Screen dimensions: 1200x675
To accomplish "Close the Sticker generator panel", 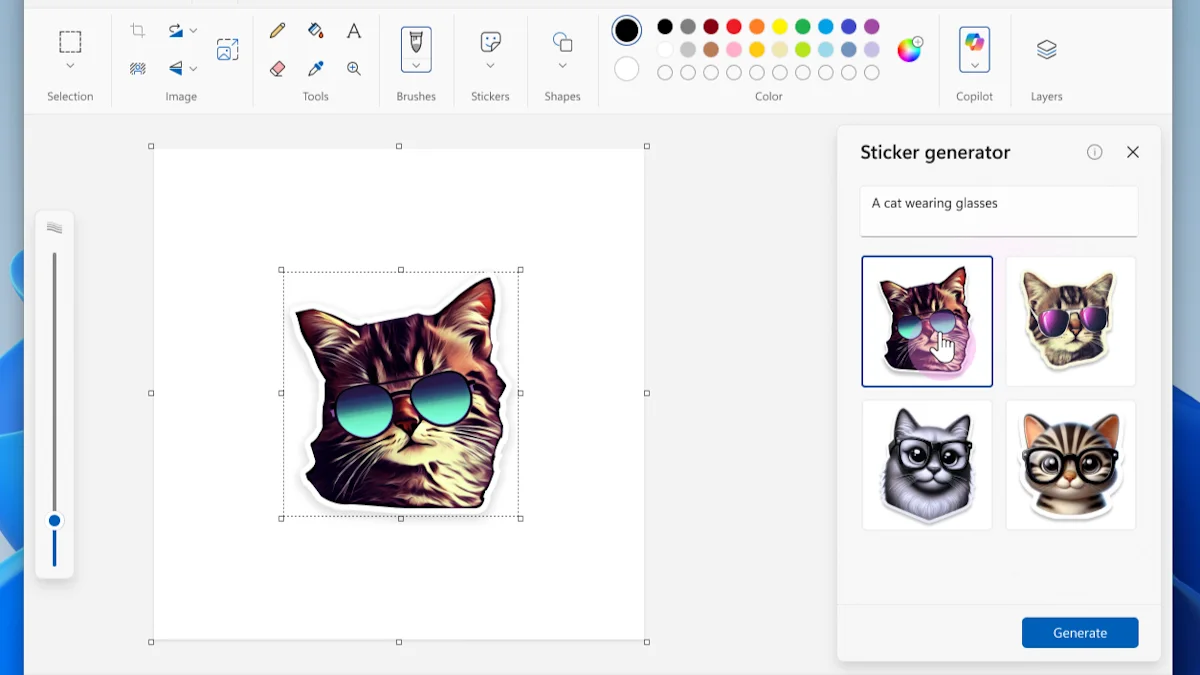I will pos(1133,152).
